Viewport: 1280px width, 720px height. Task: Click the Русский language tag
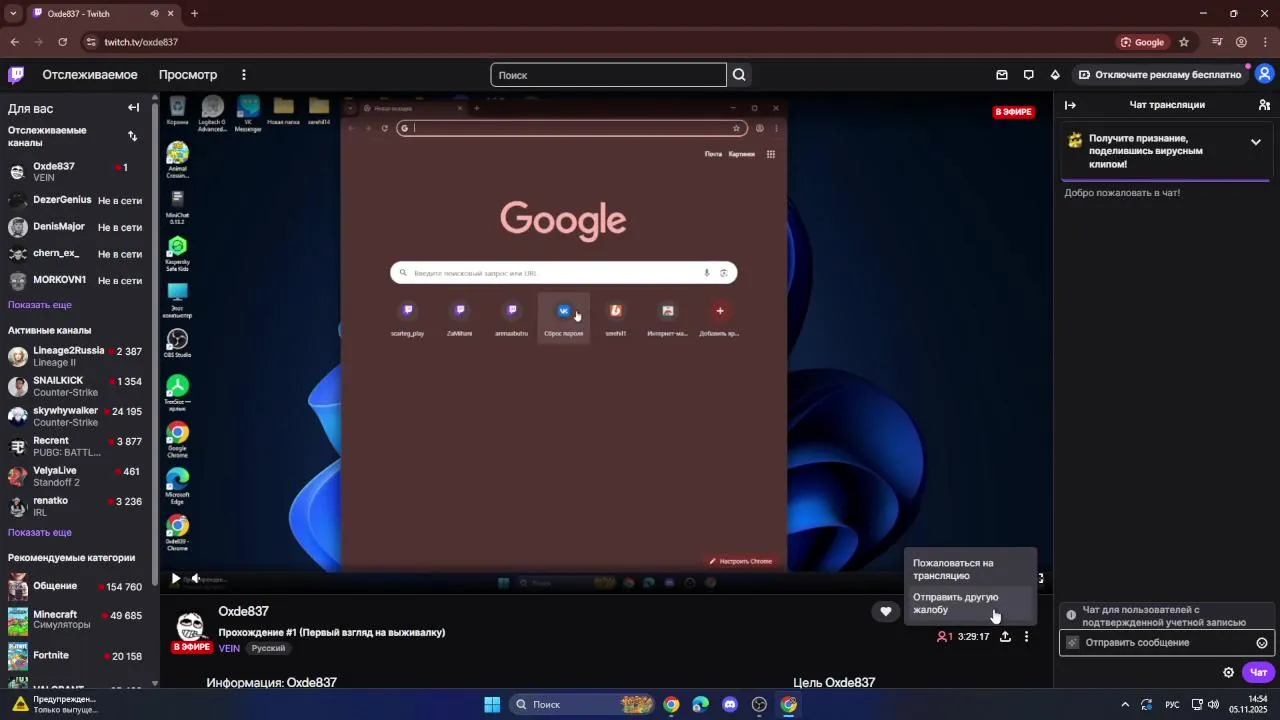(268, 648)
